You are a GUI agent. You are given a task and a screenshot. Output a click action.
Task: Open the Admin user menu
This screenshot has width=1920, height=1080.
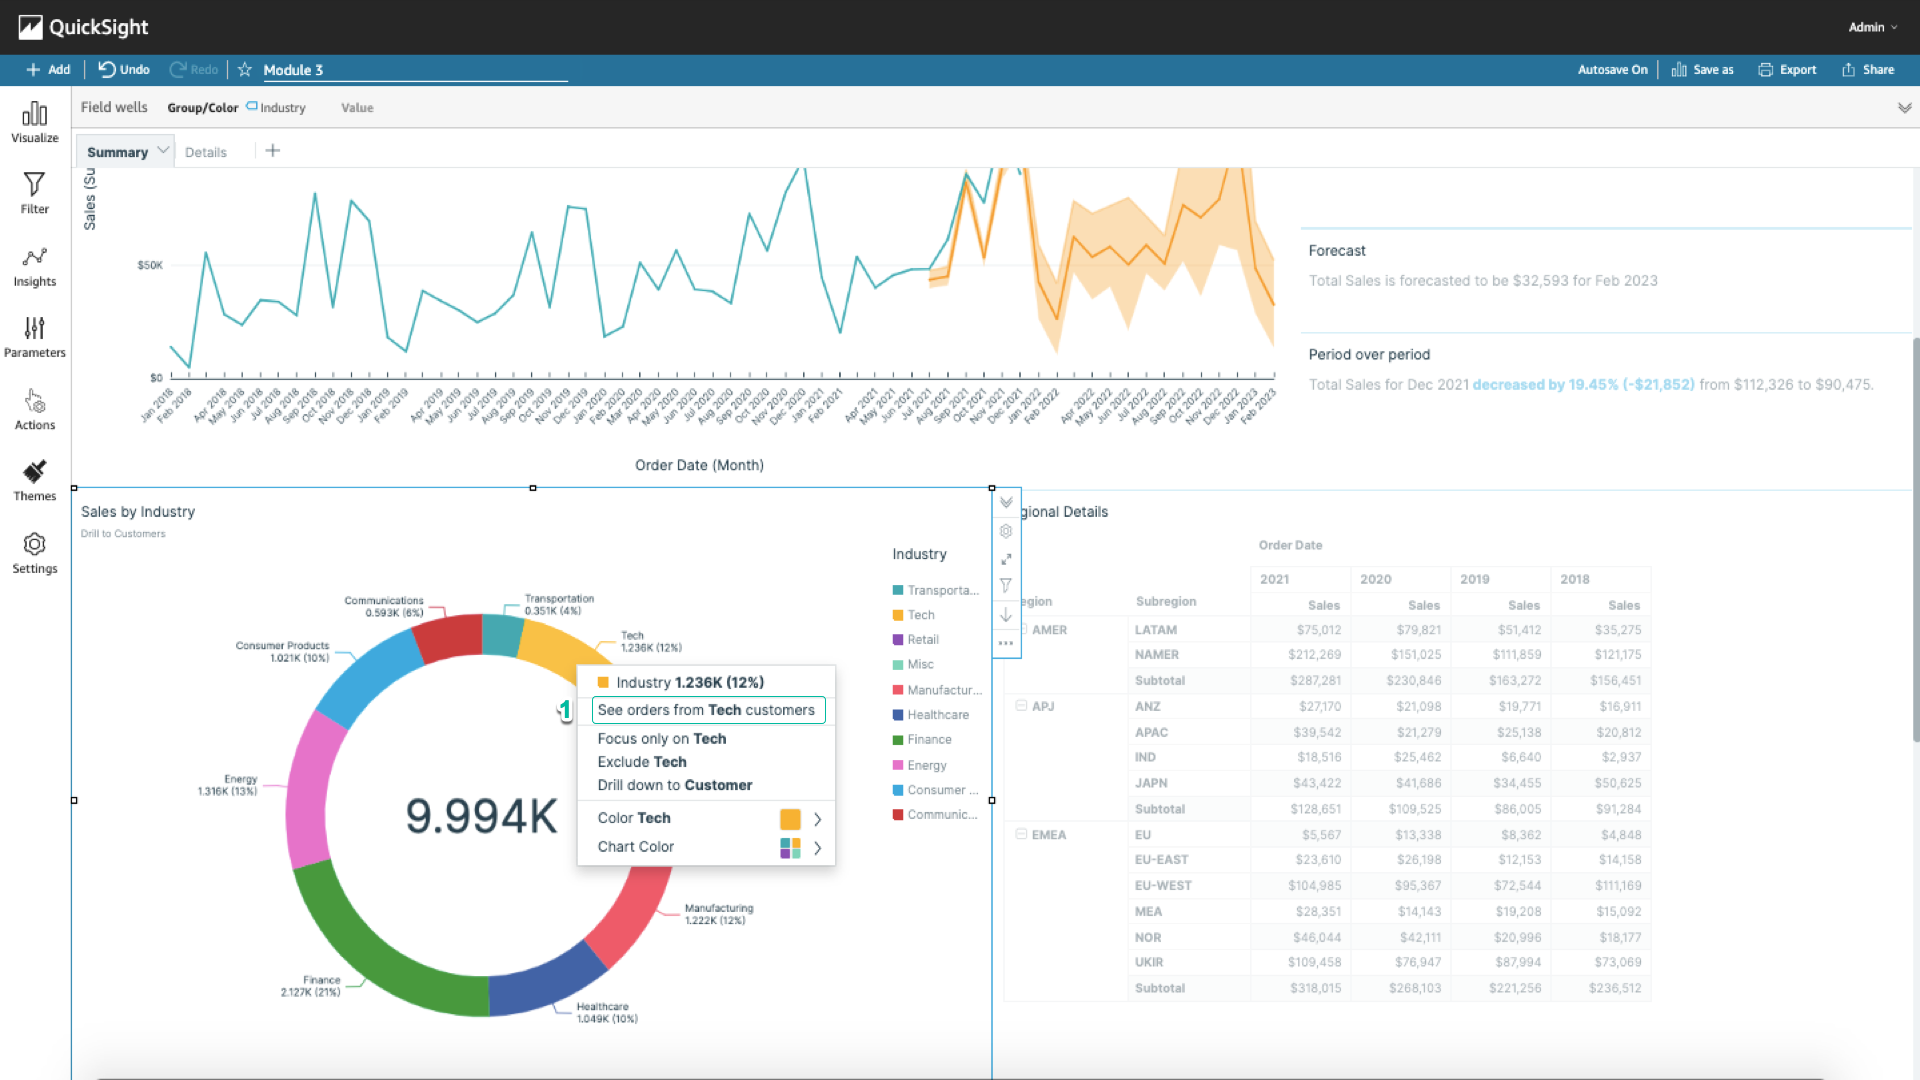[1872, 27]
